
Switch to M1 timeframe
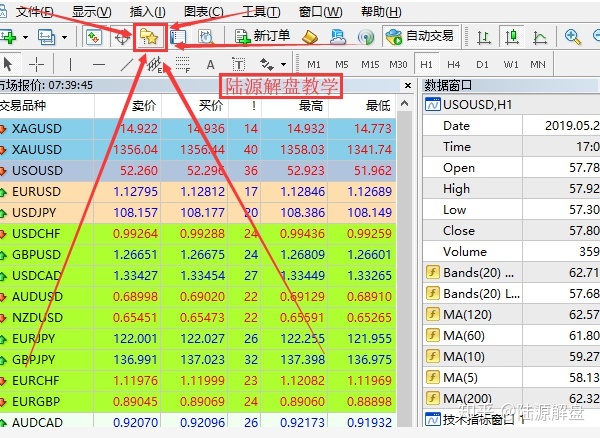314,65
